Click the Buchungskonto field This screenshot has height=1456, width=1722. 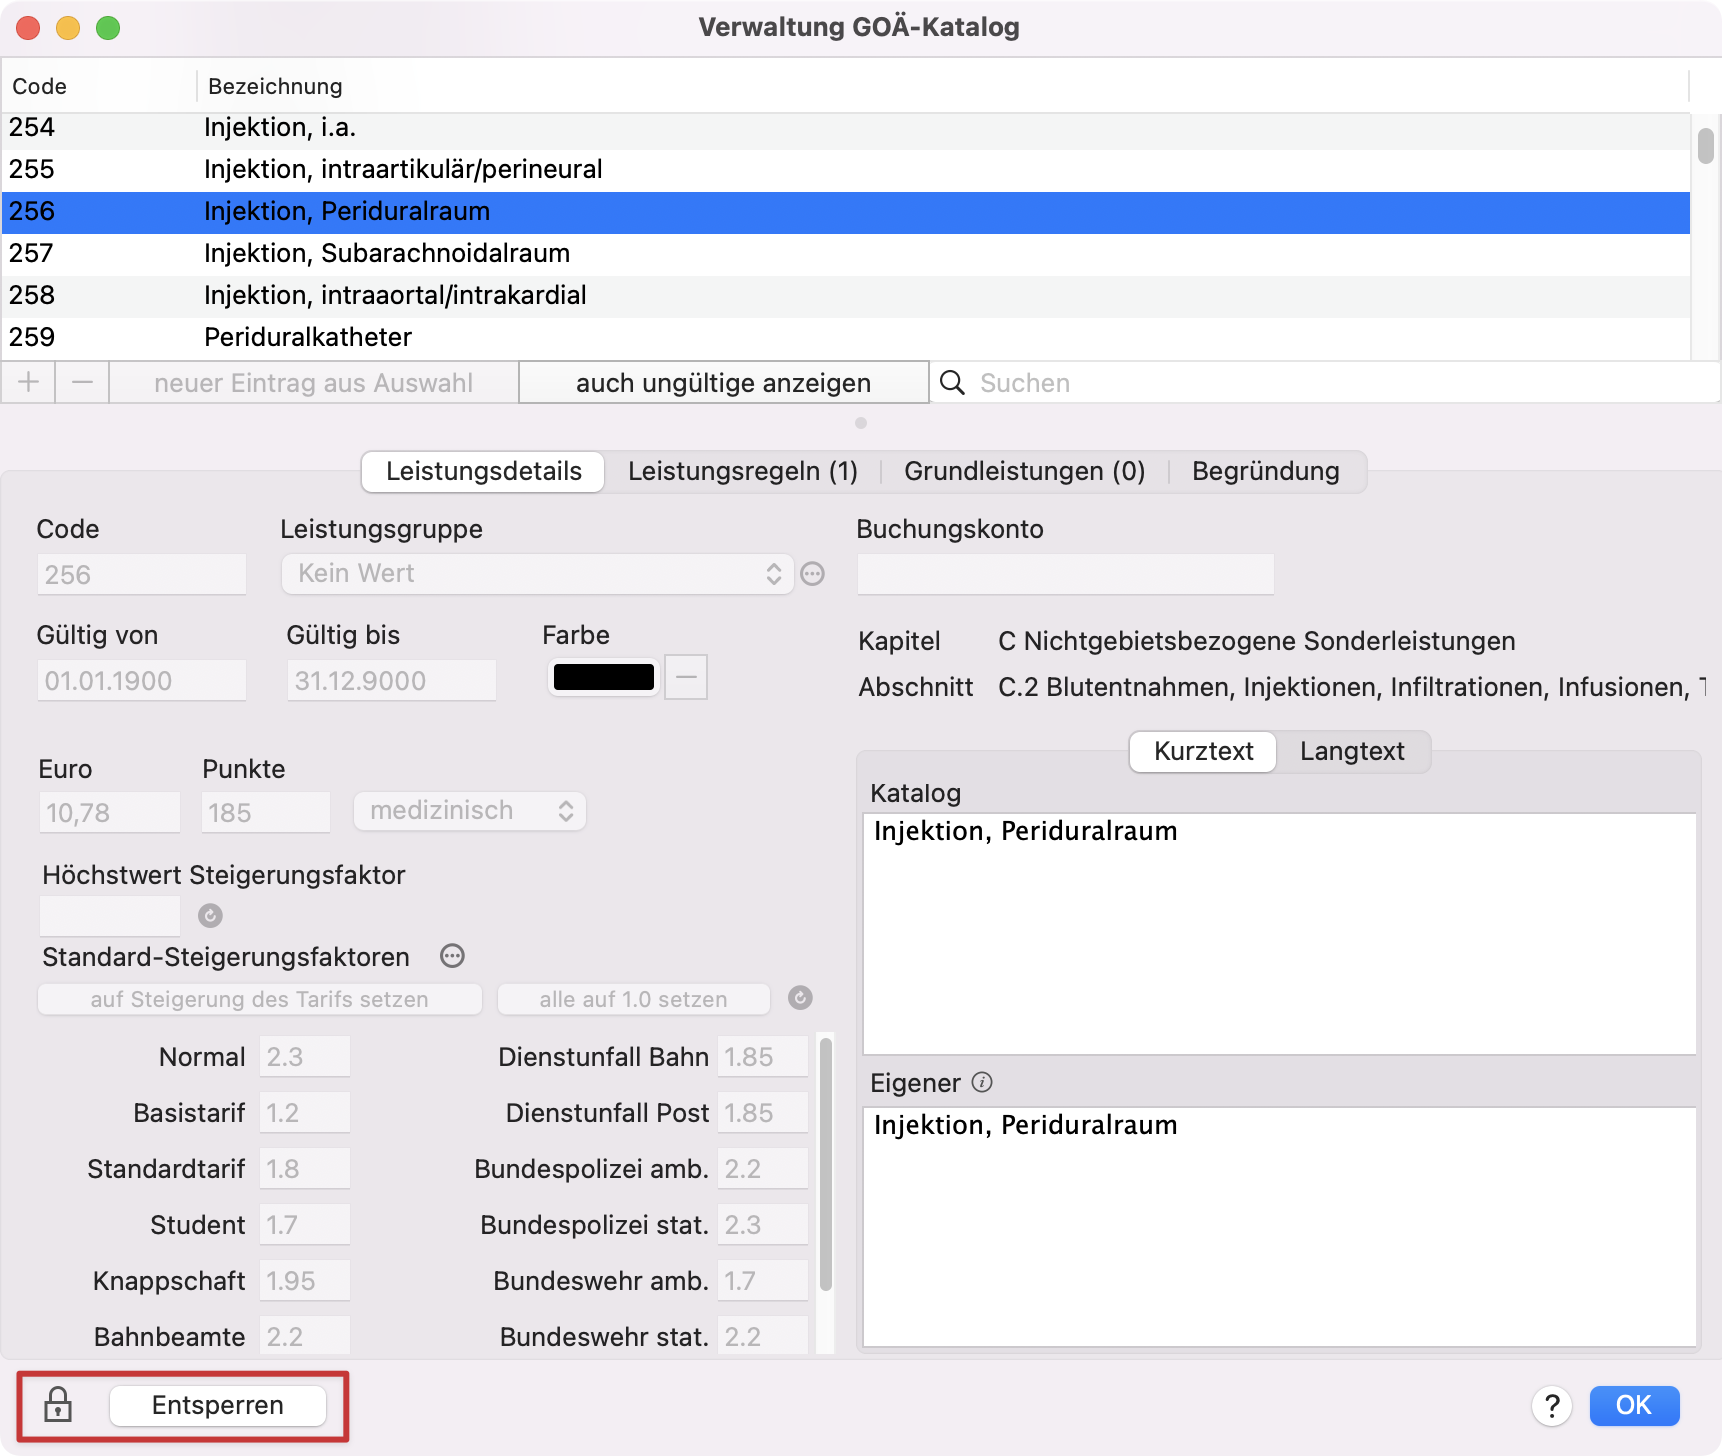tap(1066, 574)
